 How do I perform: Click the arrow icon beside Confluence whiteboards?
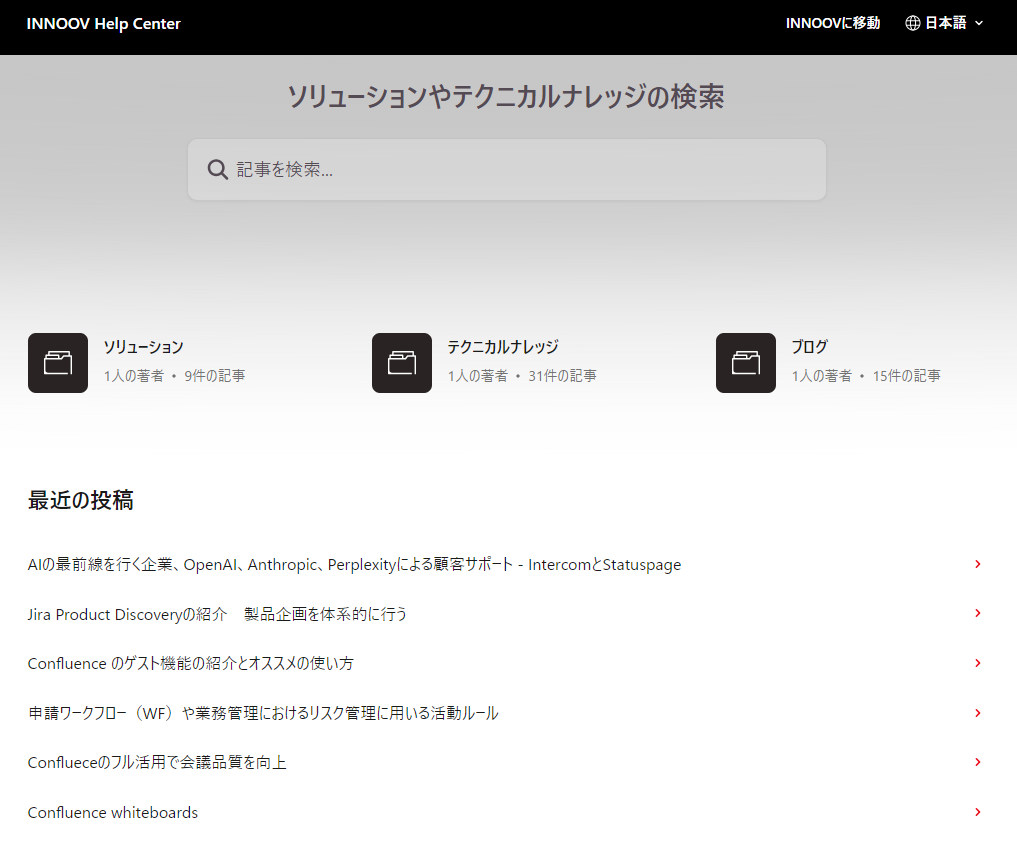[977, 812]
